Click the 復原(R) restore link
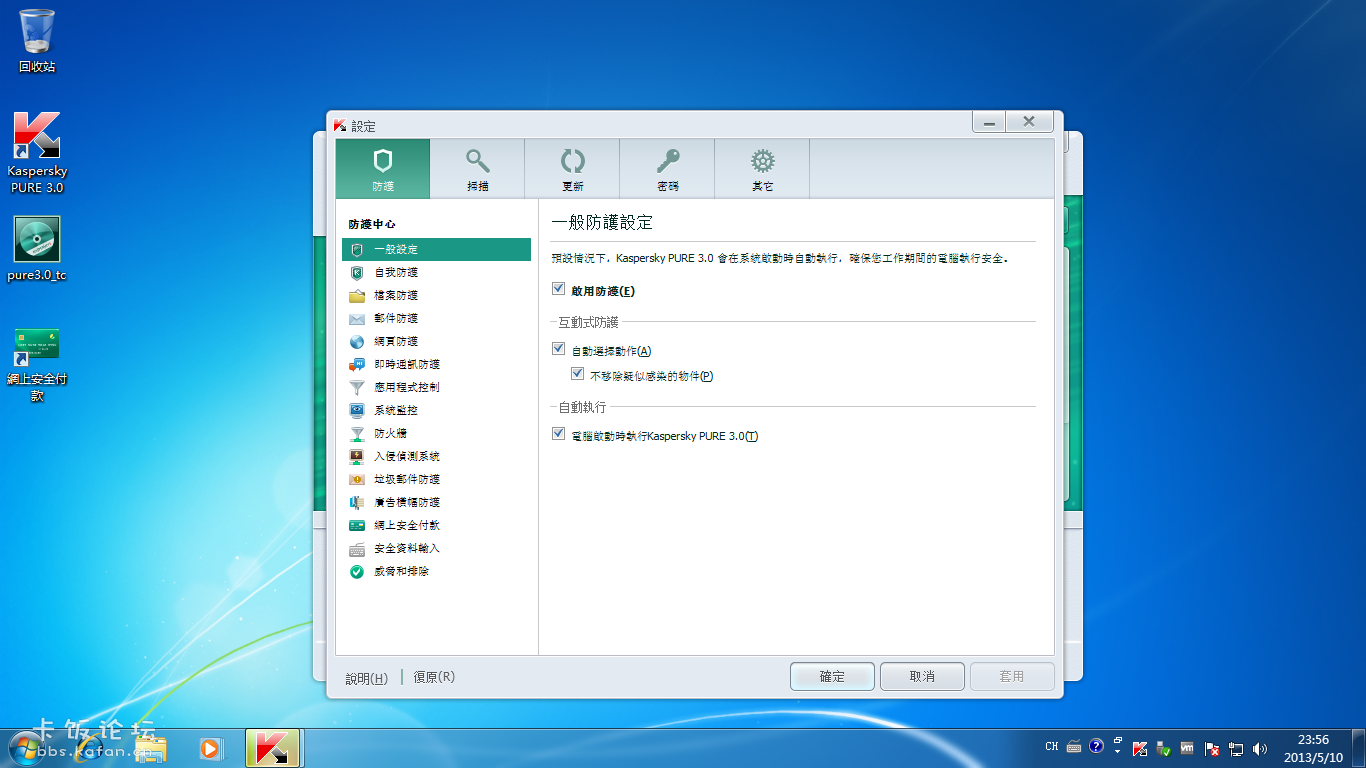Image resolution: width=1366 pixels, height=768 pixels. click(434, 677)
